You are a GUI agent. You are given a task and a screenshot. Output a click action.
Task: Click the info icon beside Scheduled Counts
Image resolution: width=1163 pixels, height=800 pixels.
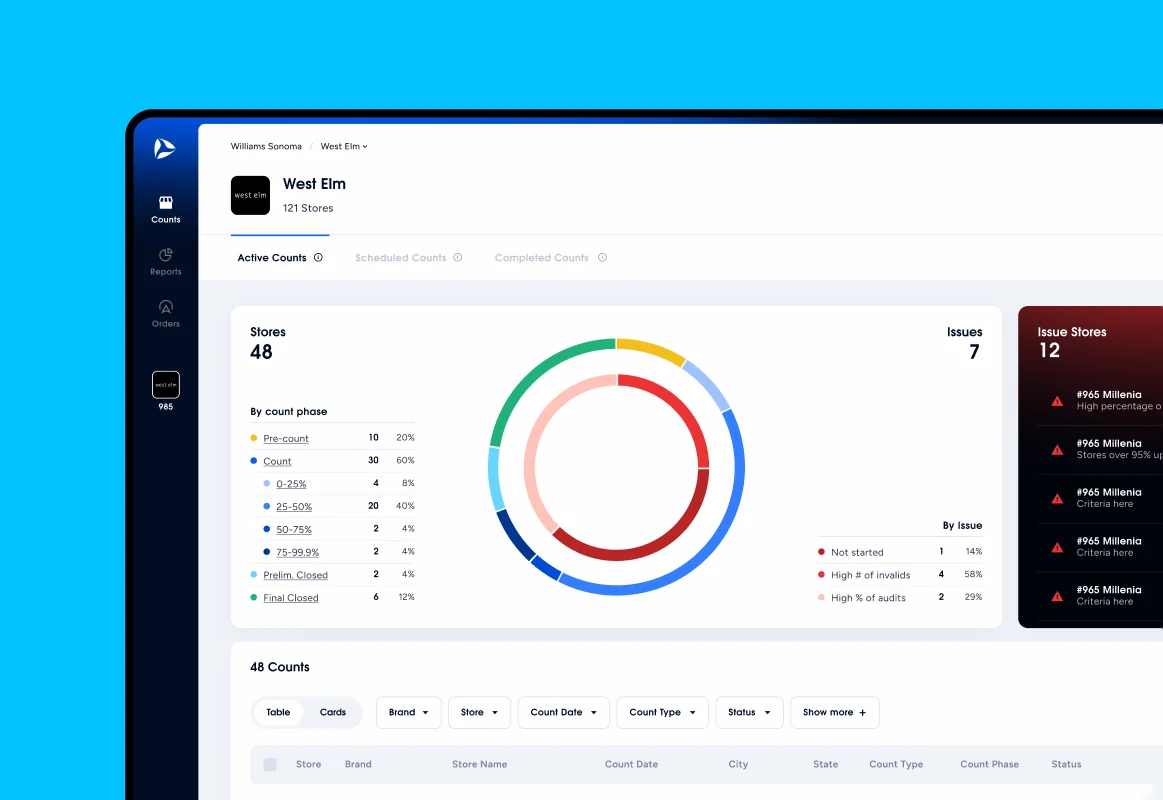(x=458, y=257)
